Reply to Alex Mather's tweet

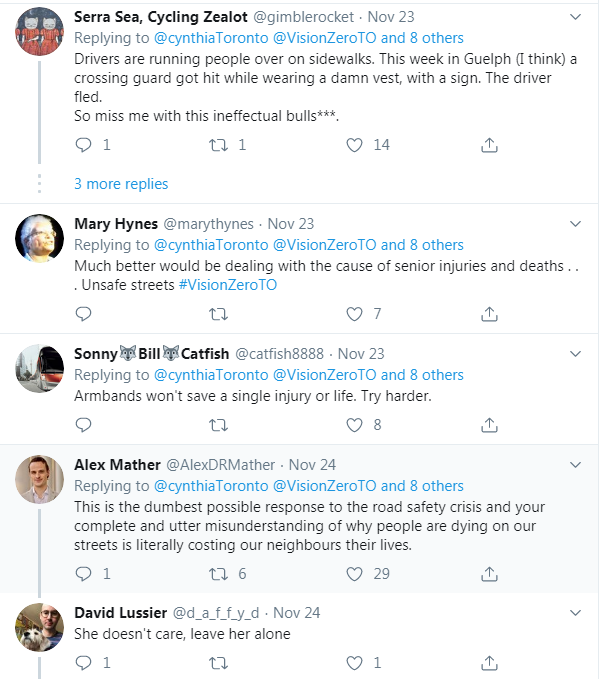click(84, 574)
